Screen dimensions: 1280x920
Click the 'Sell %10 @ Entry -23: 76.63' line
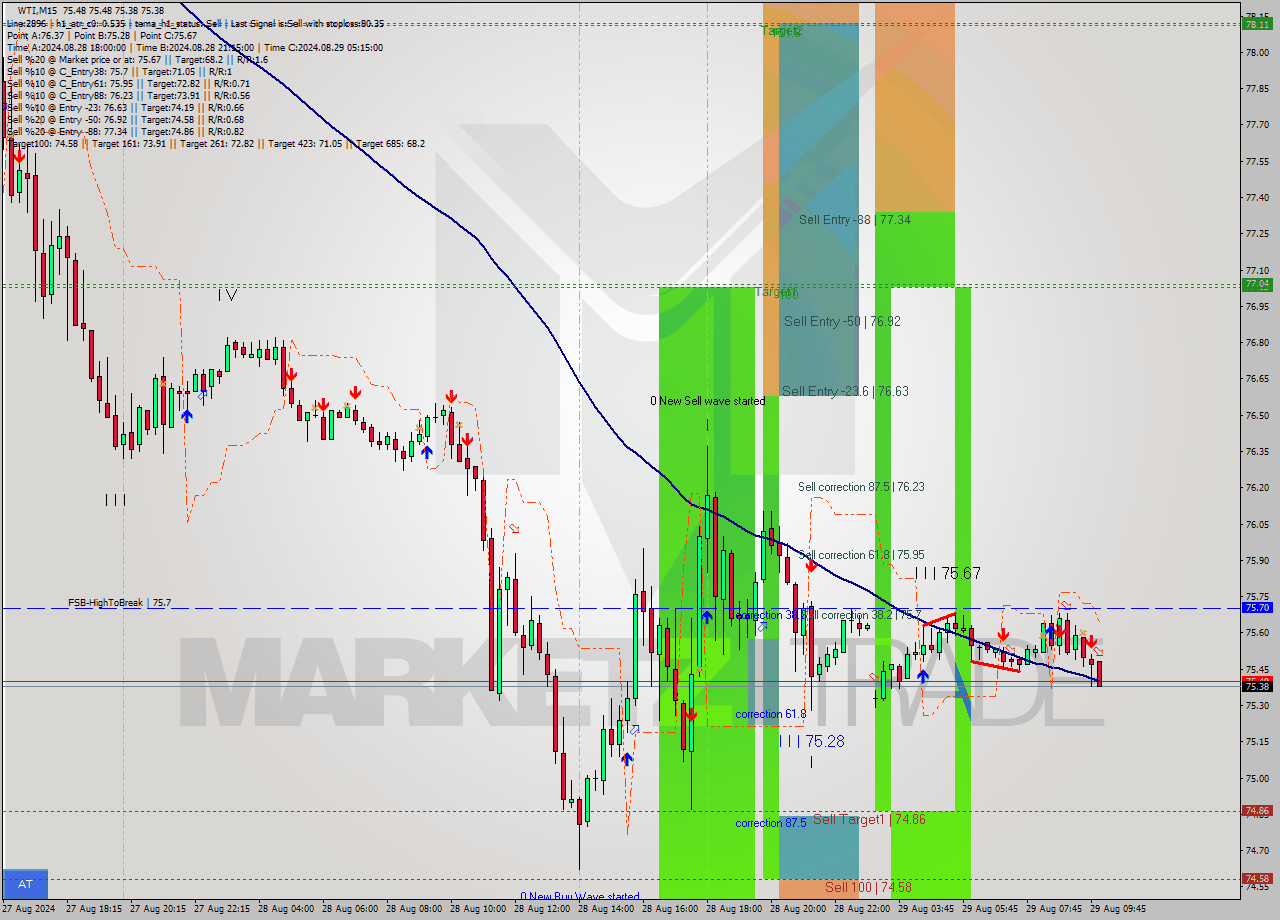[125, 107]
